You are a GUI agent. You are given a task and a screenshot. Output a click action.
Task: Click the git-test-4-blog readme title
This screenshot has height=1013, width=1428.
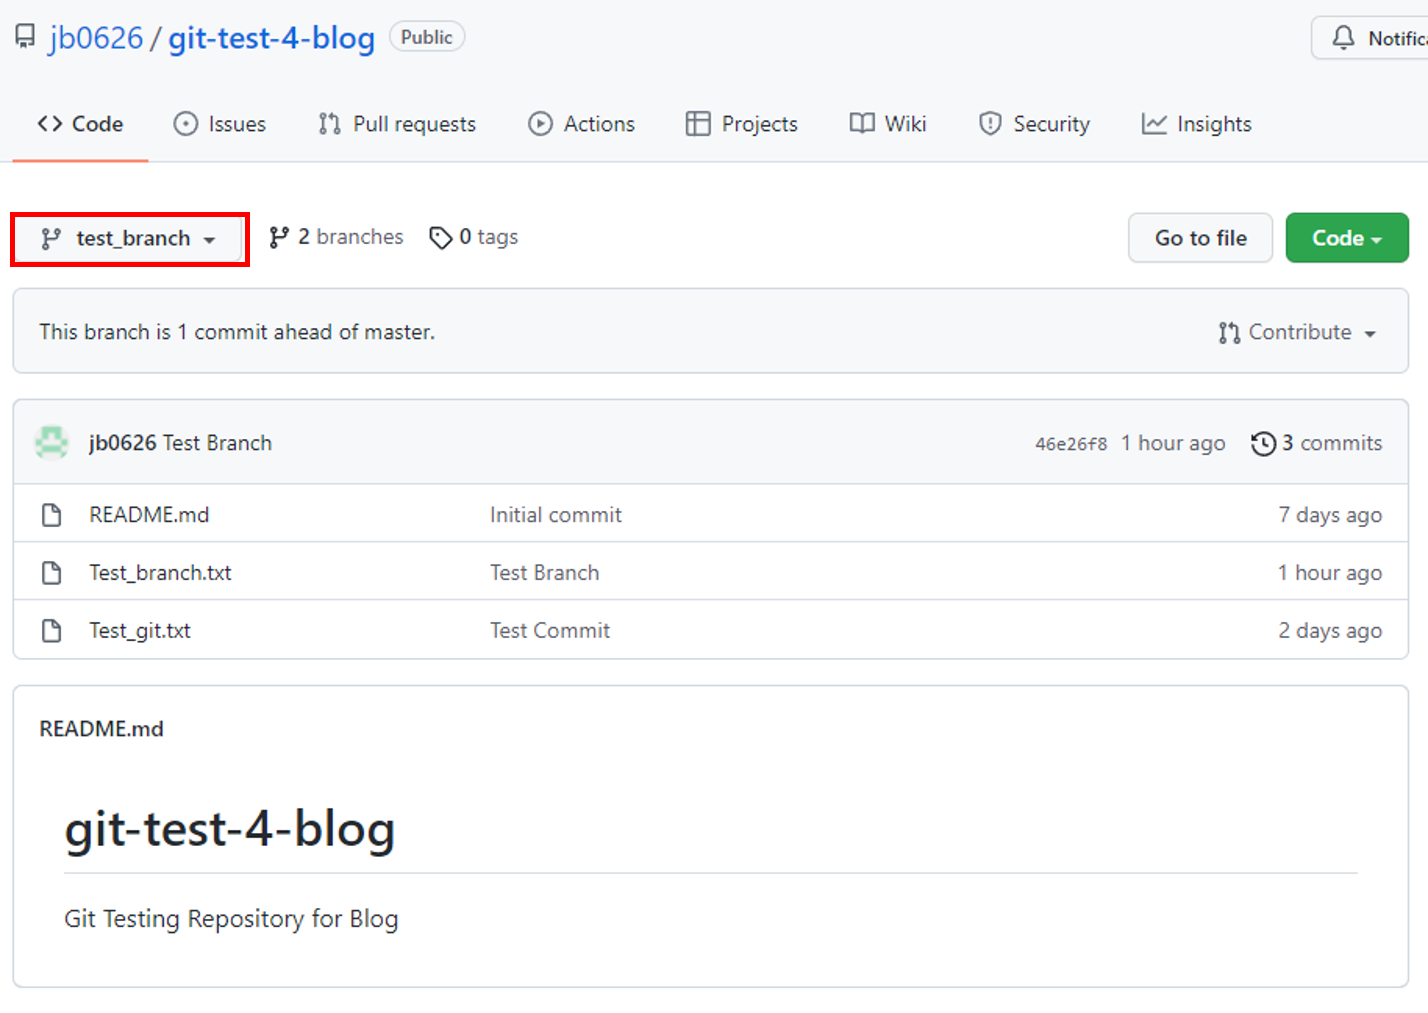point(230,829)
